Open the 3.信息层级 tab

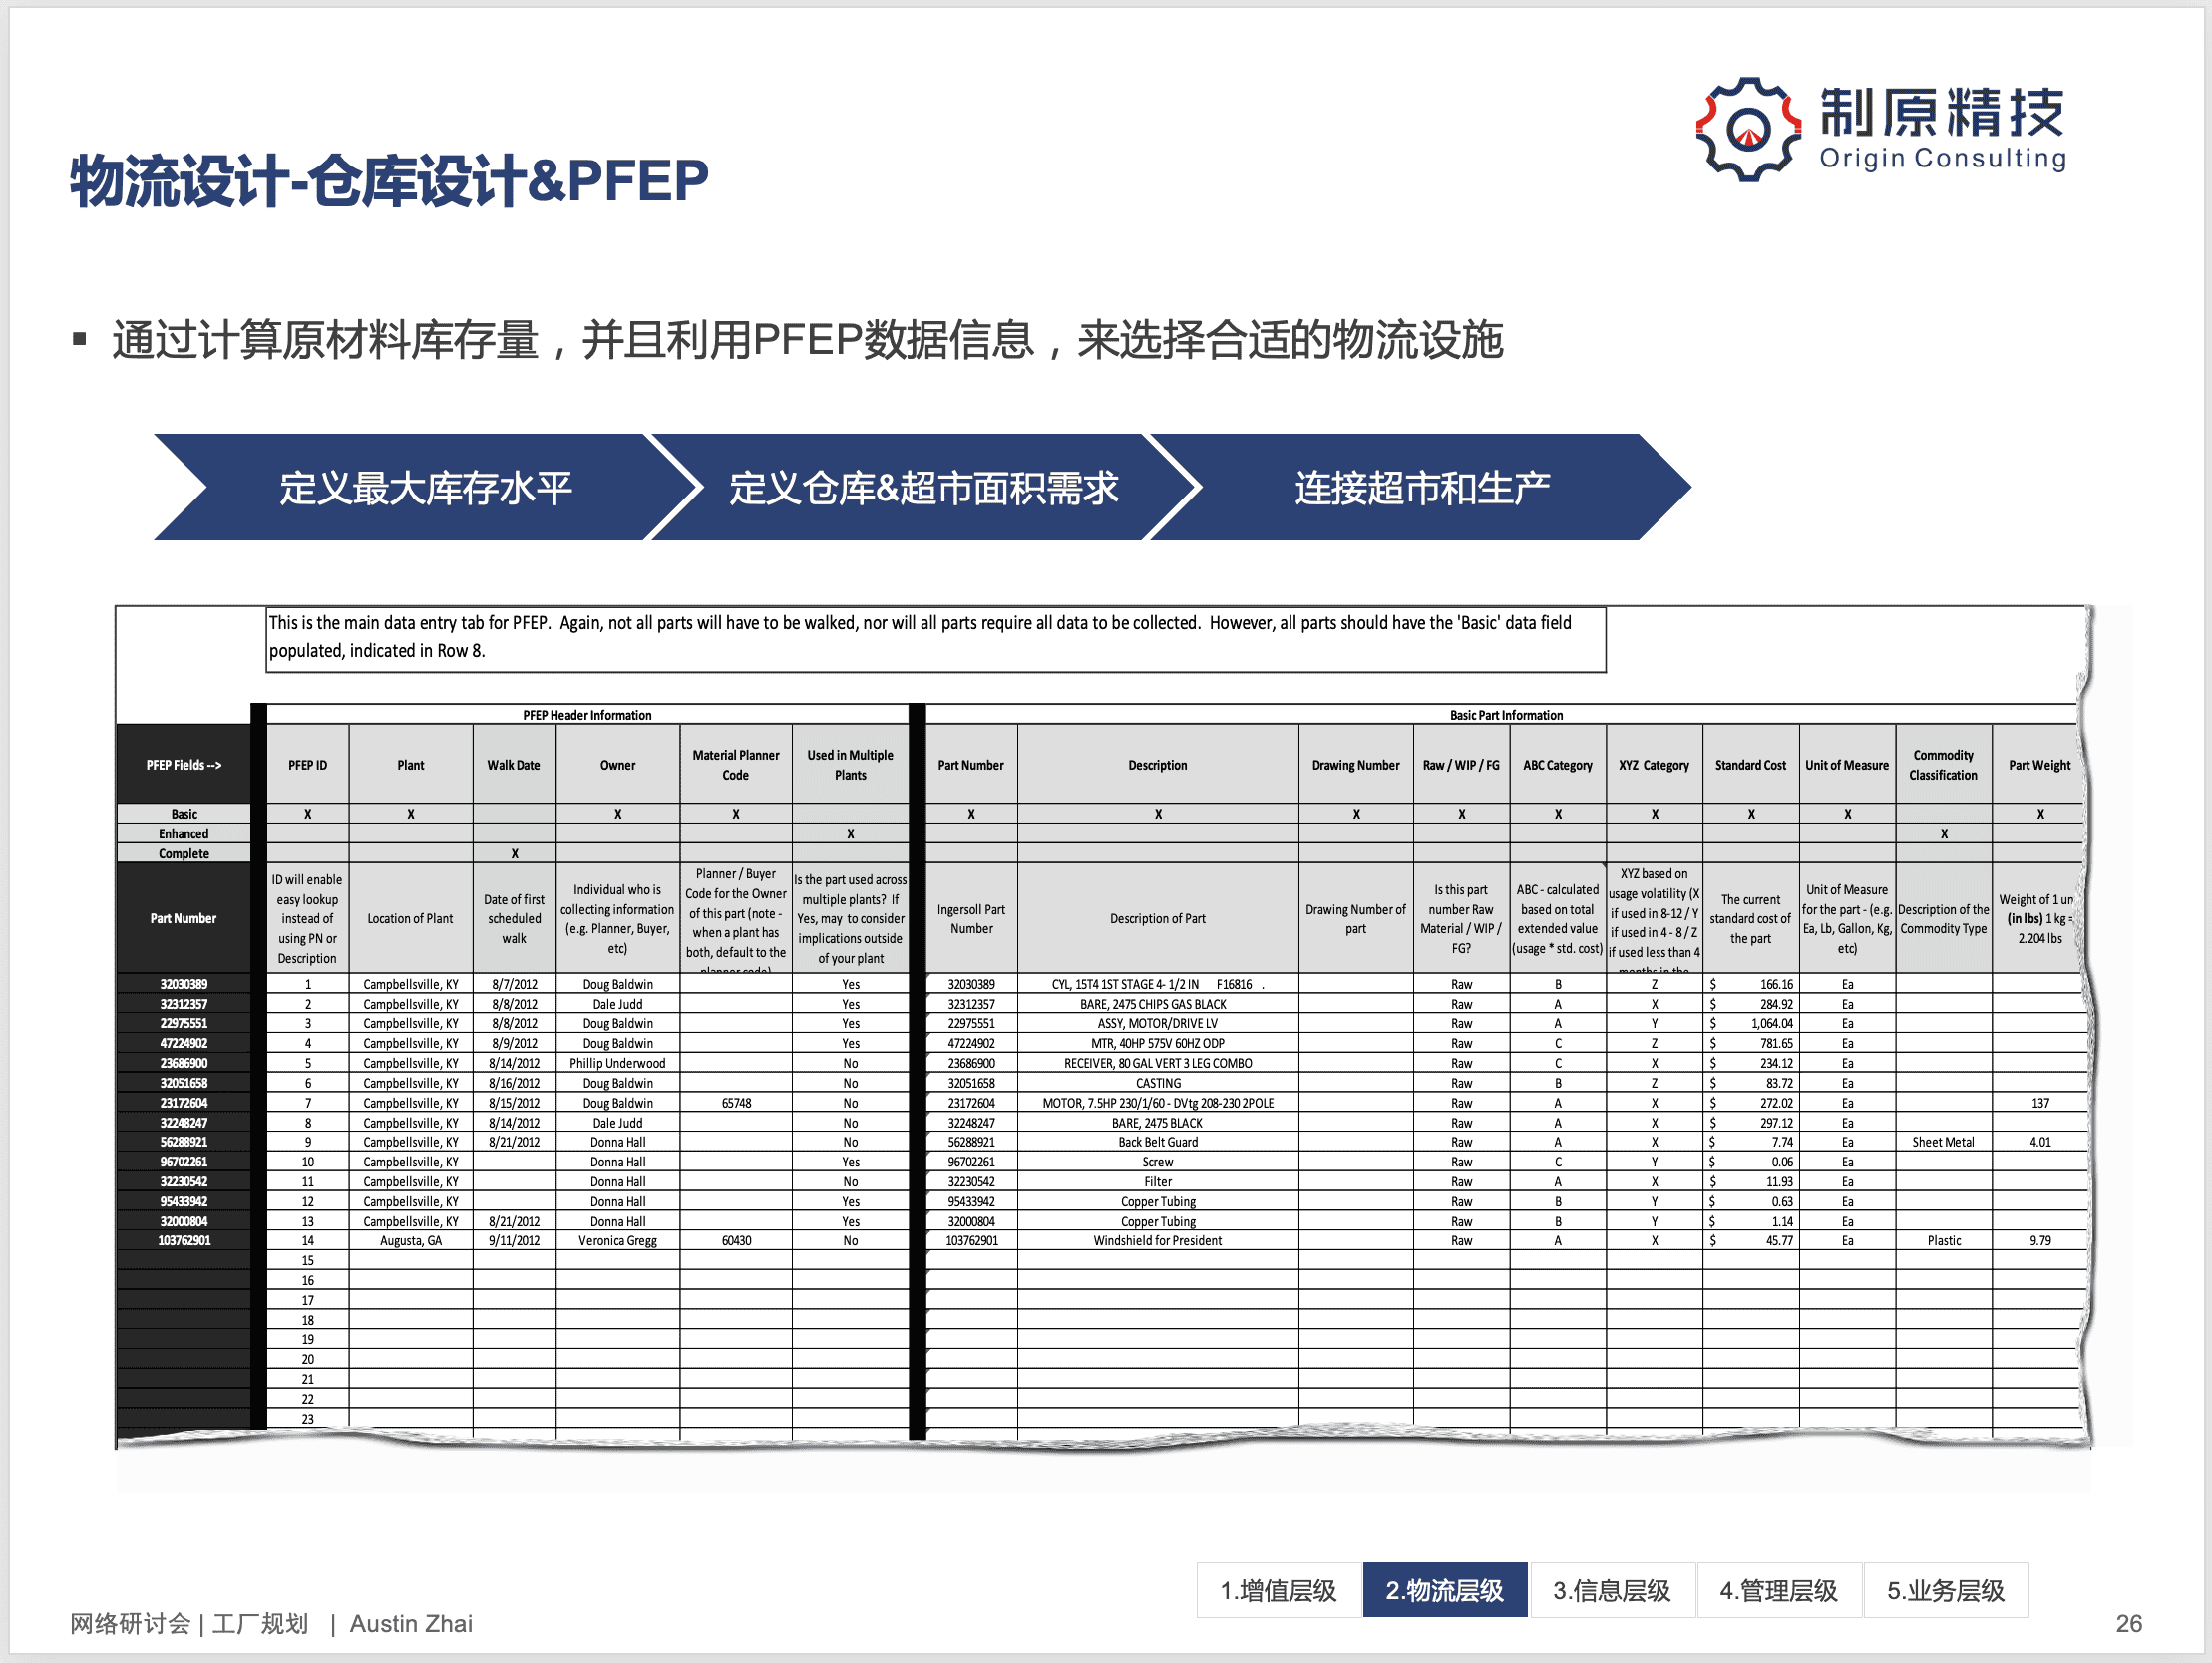pyautogui.click(x=1611, y=1590)
